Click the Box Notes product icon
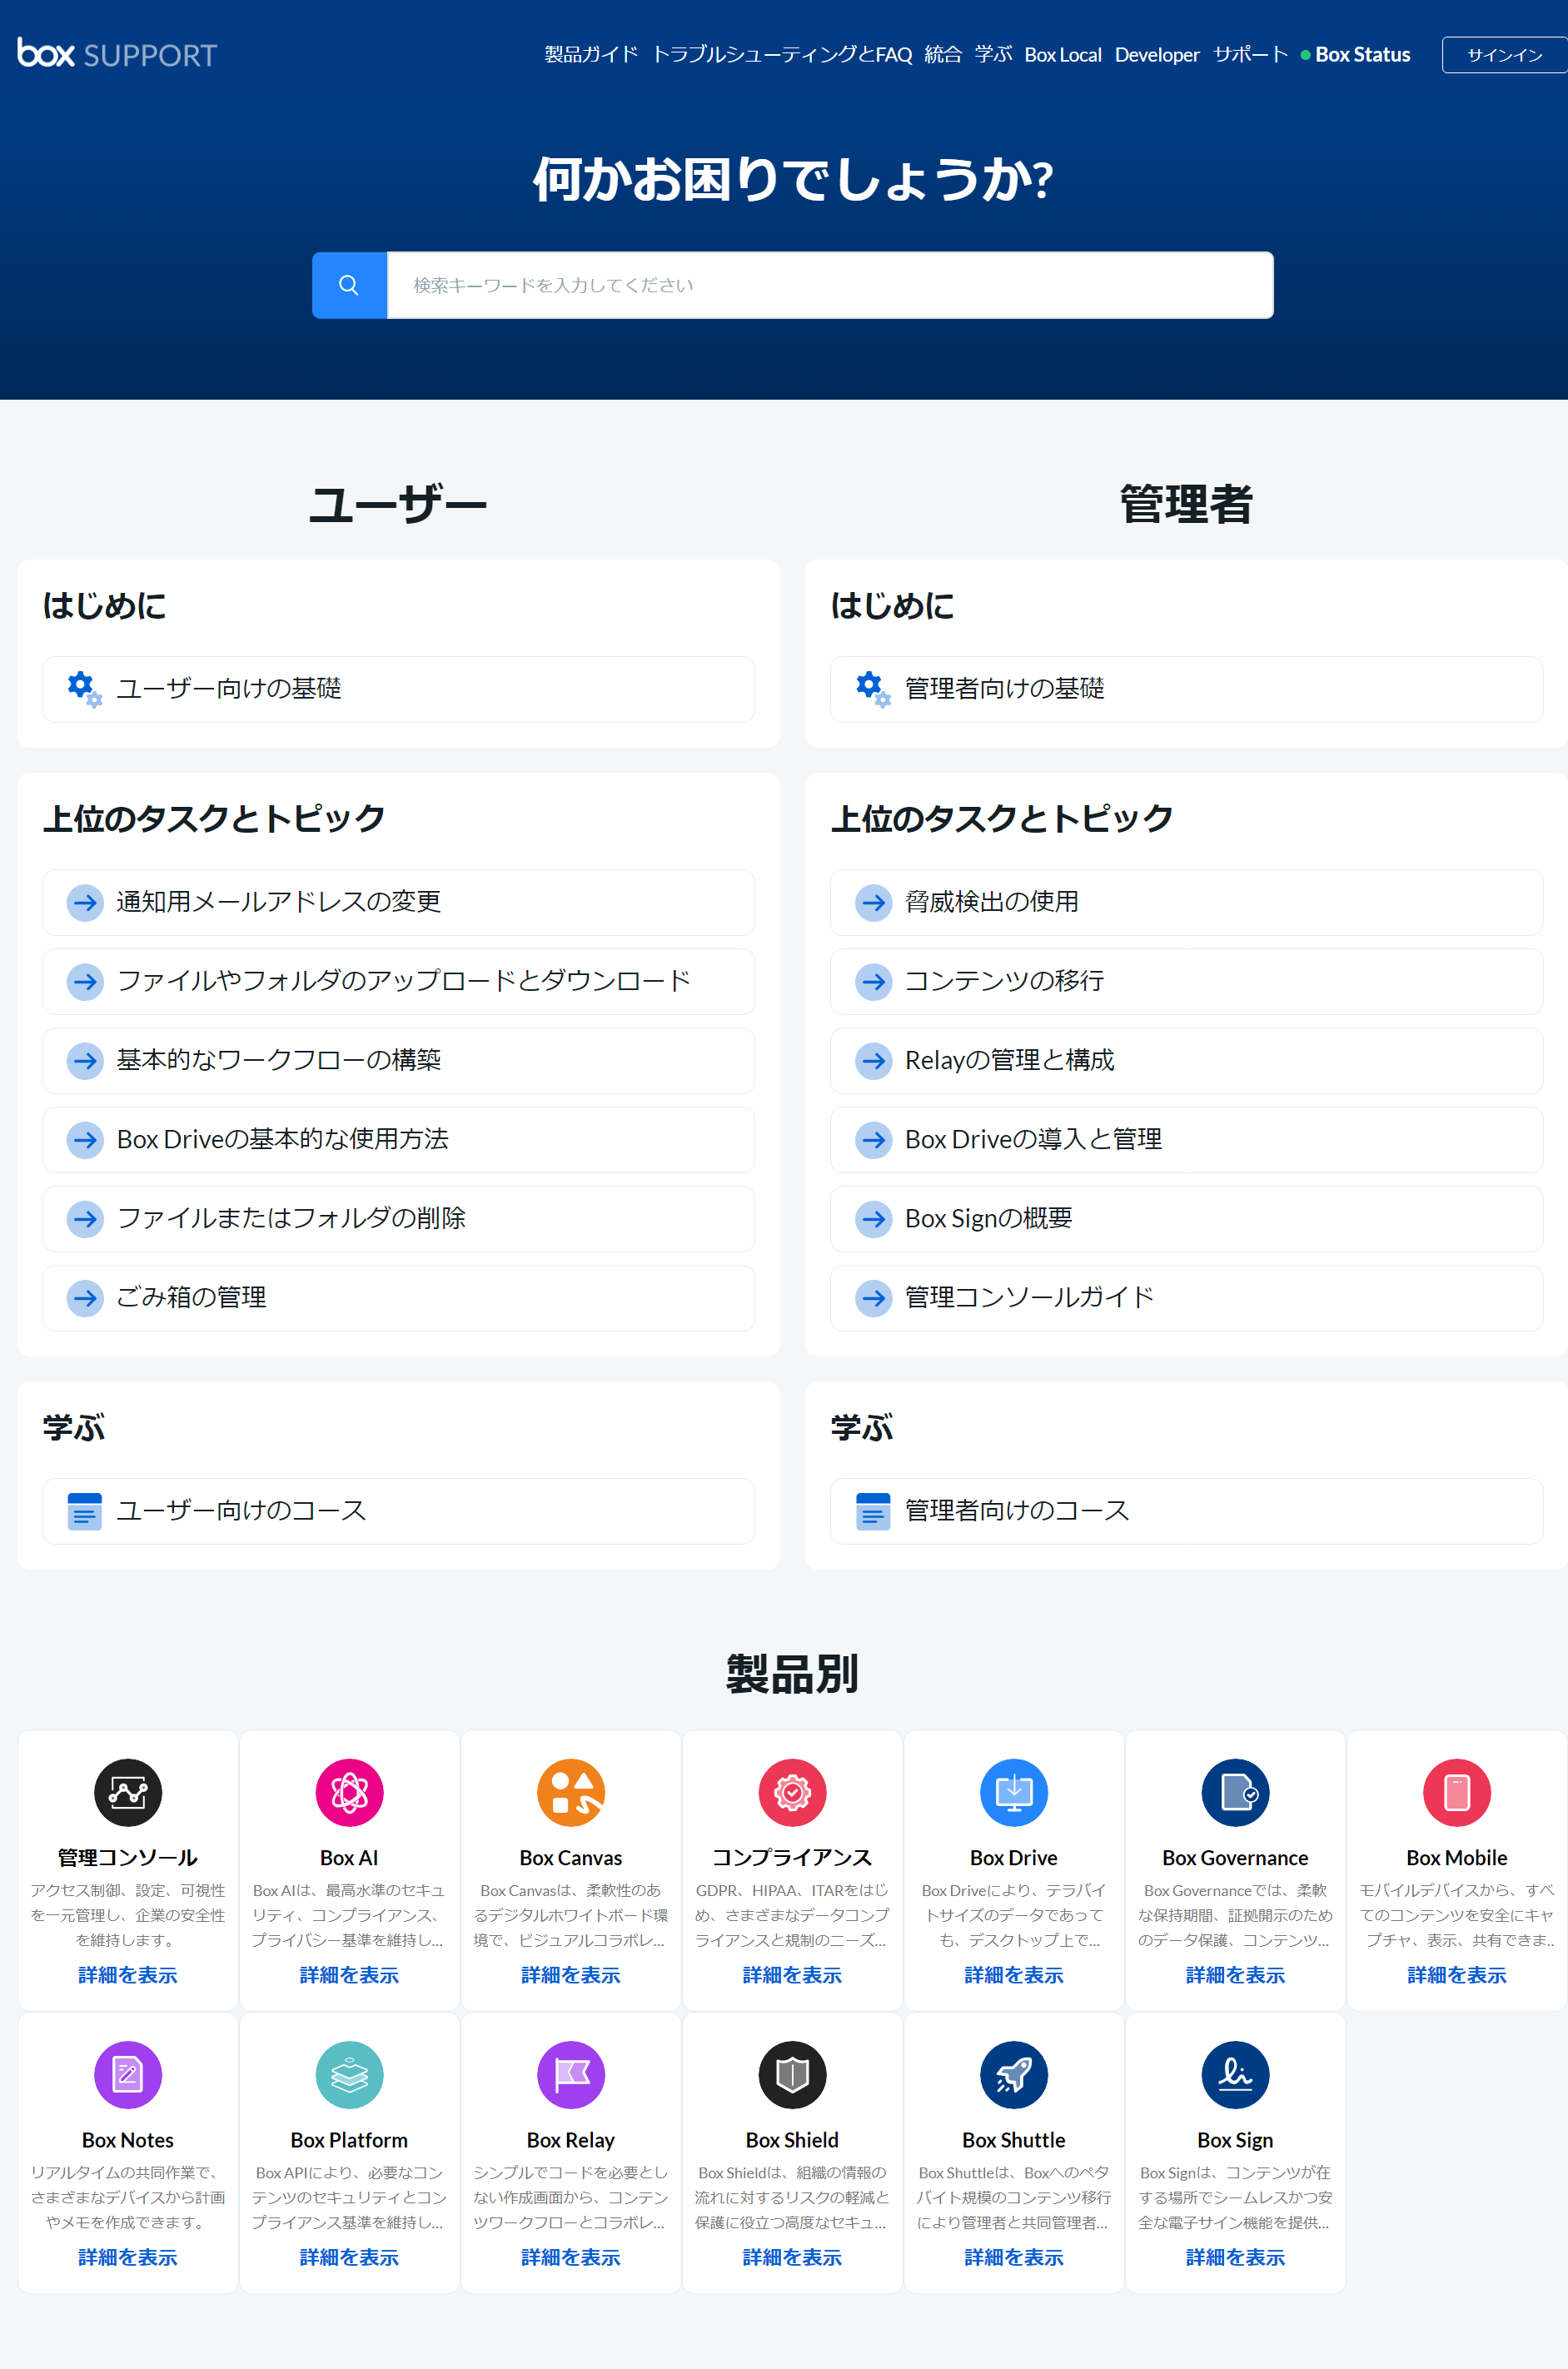The width and height of the screenshot is (1568, 2369). tap(128, 2074)
